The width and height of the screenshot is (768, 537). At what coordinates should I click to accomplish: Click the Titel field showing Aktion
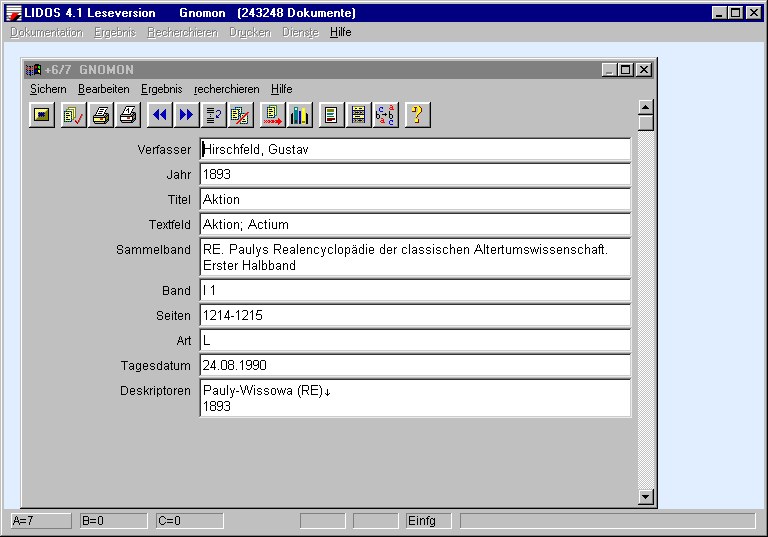click(x=415, y=199)
